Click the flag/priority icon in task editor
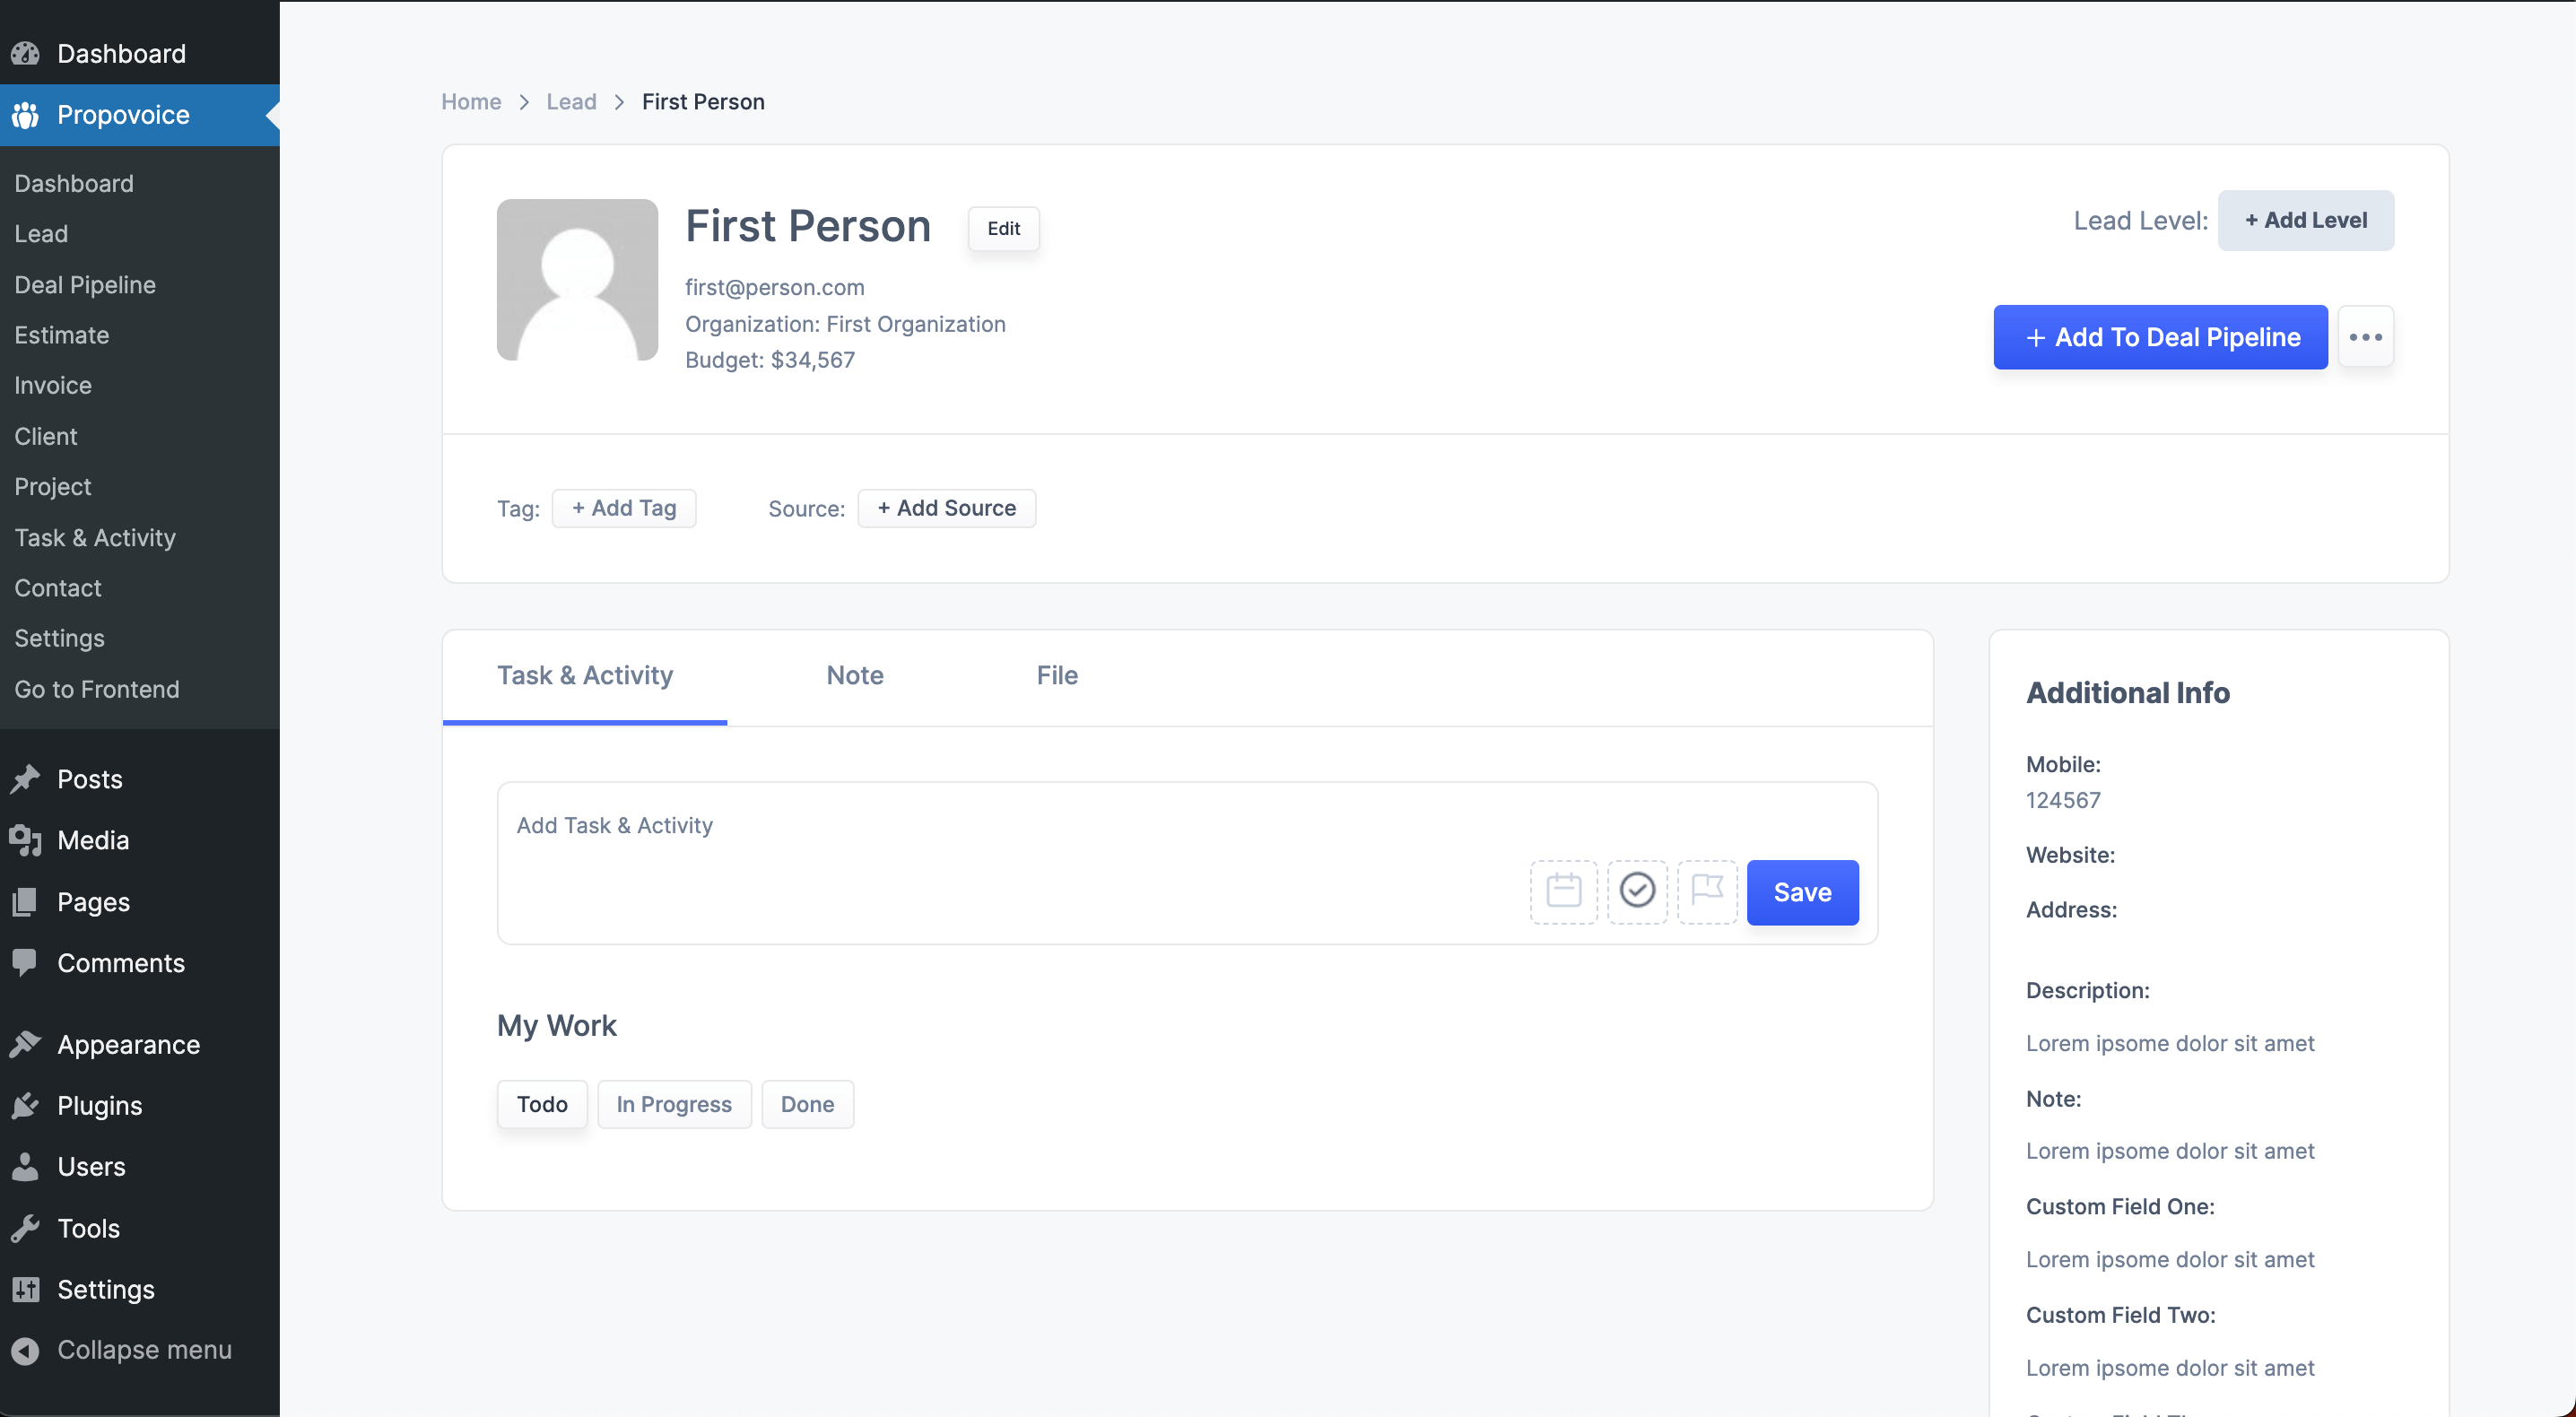The width and height of the screenshot is (2576, 1417). [1705, 891]
